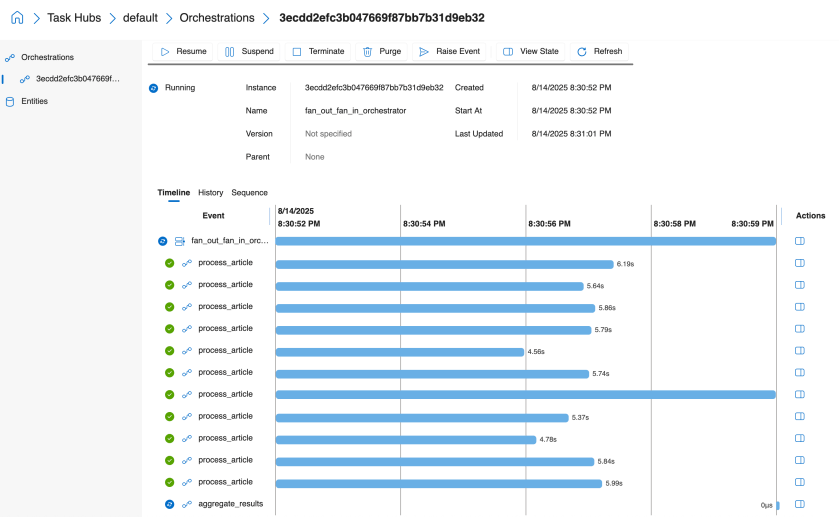Click the activity icon beside aggregate_results

pos(187,504)
